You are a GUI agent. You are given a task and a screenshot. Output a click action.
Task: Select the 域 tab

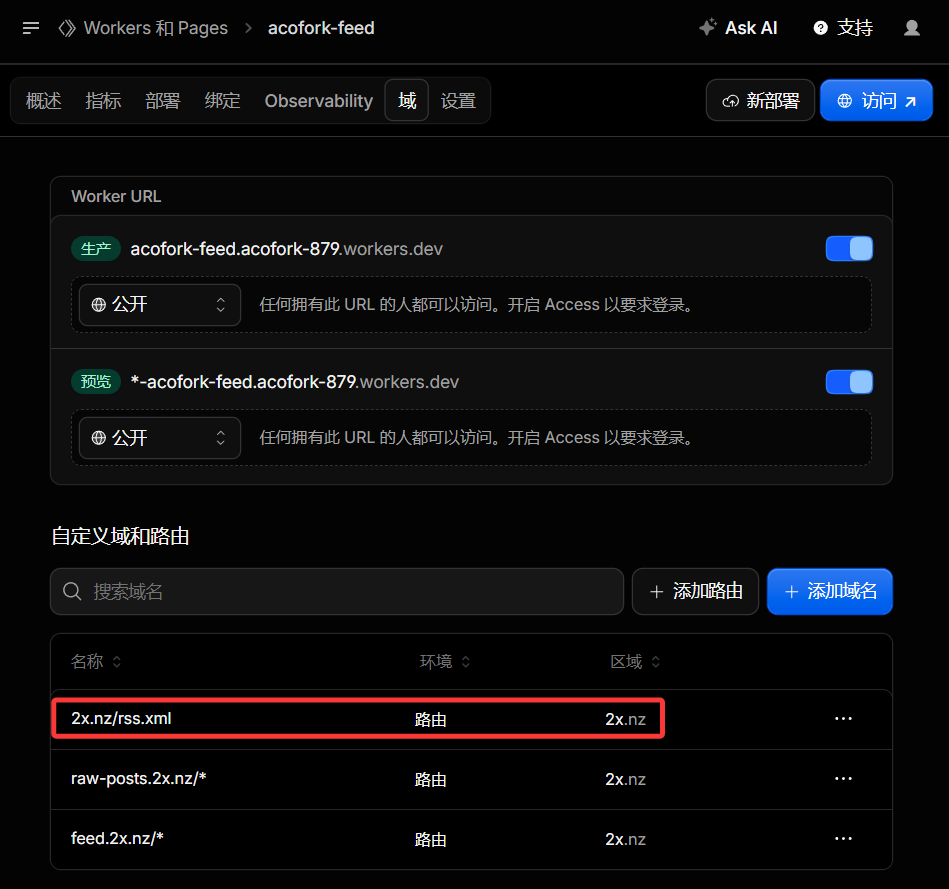coord(407,100)
